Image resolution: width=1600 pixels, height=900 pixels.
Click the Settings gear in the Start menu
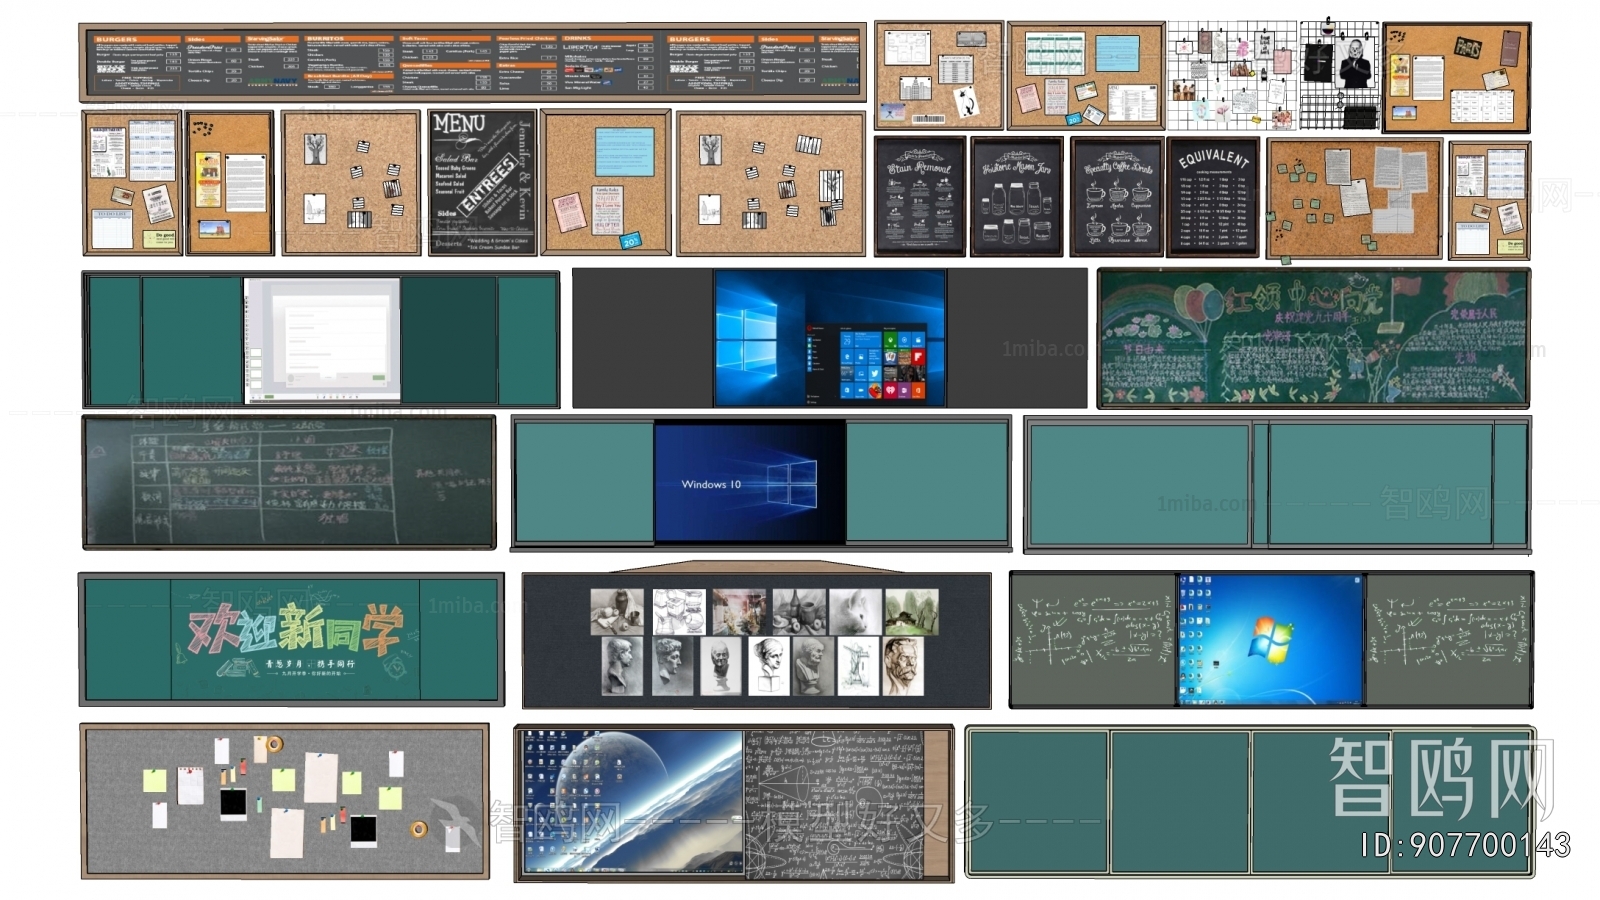click(809, 402)
